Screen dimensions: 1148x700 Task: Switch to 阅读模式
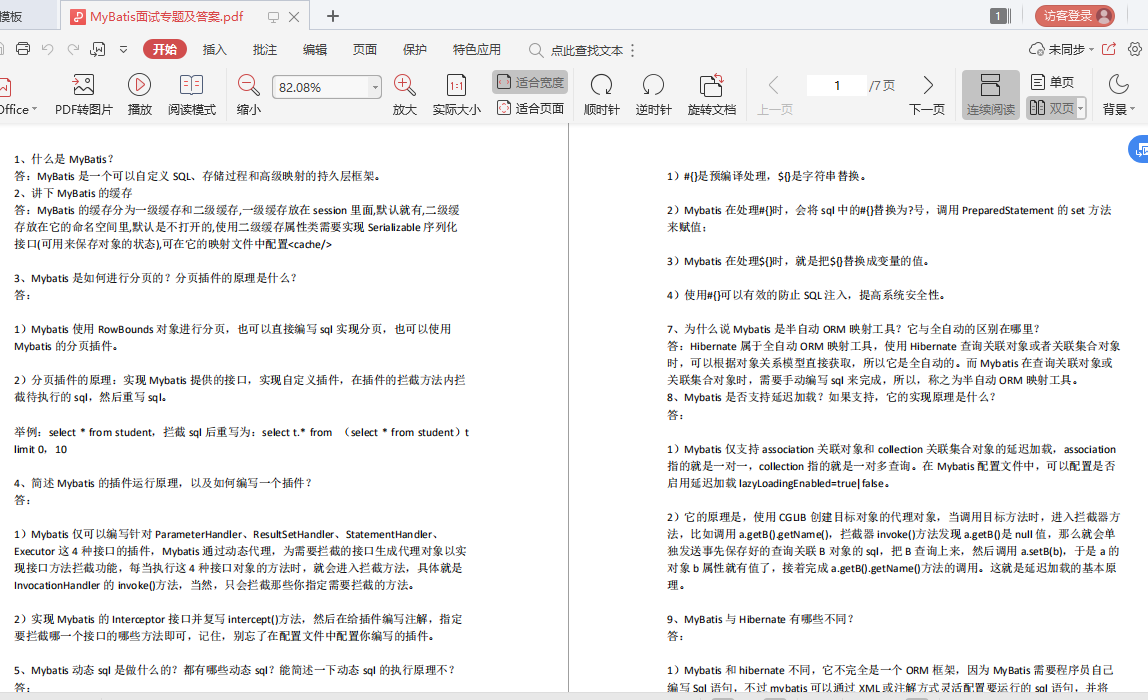[192, 94]
